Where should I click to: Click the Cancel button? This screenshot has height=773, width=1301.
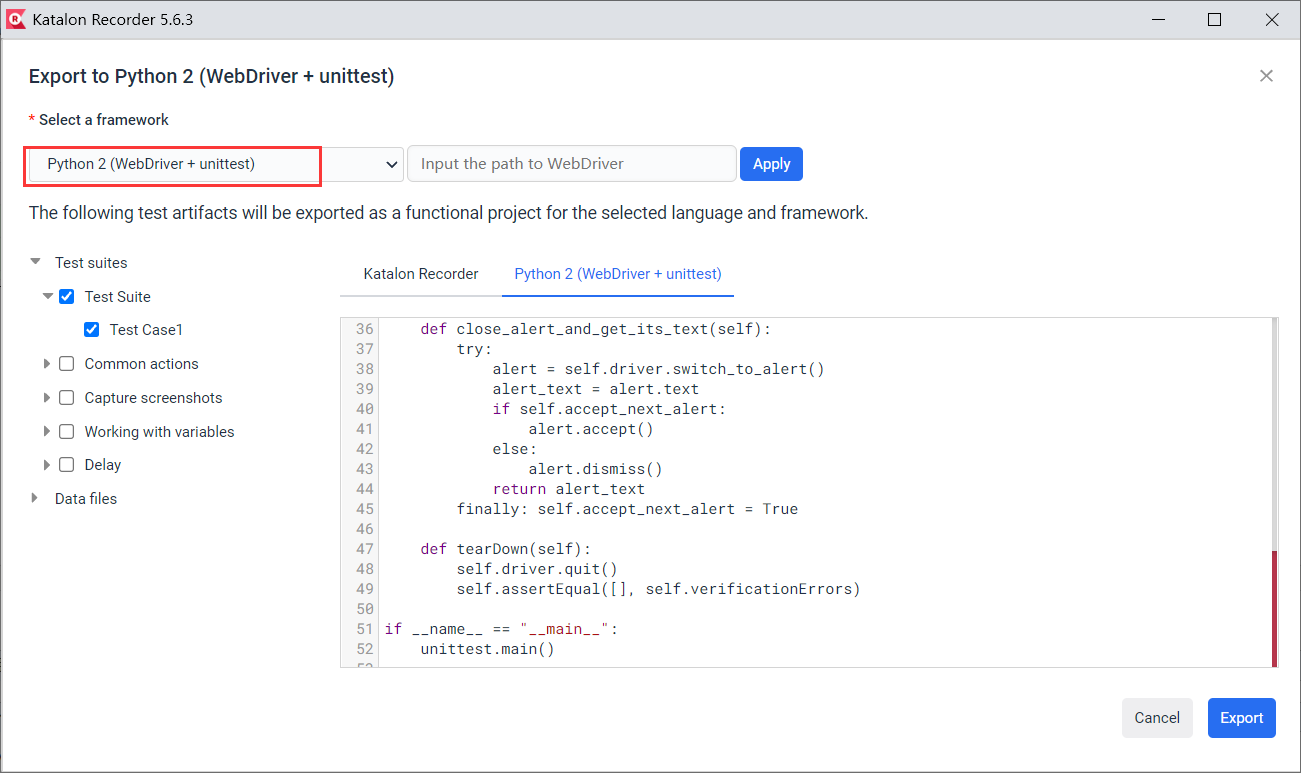click(x=1157, y=718)
